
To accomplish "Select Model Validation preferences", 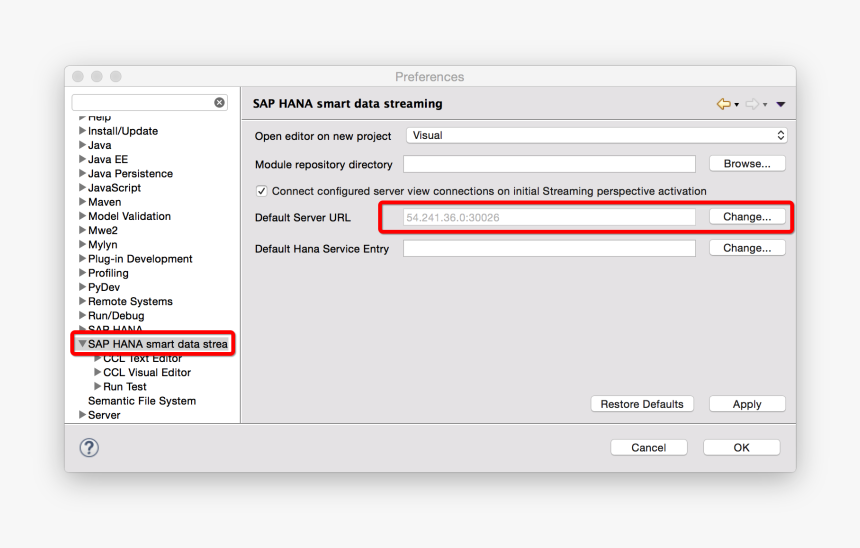I will click(129, 217).
